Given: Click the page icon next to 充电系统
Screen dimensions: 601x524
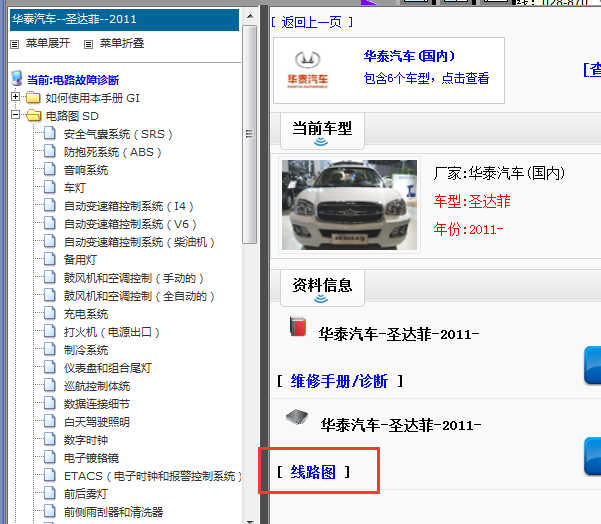Looking at the screenshot, I should [x=49, y=313].
